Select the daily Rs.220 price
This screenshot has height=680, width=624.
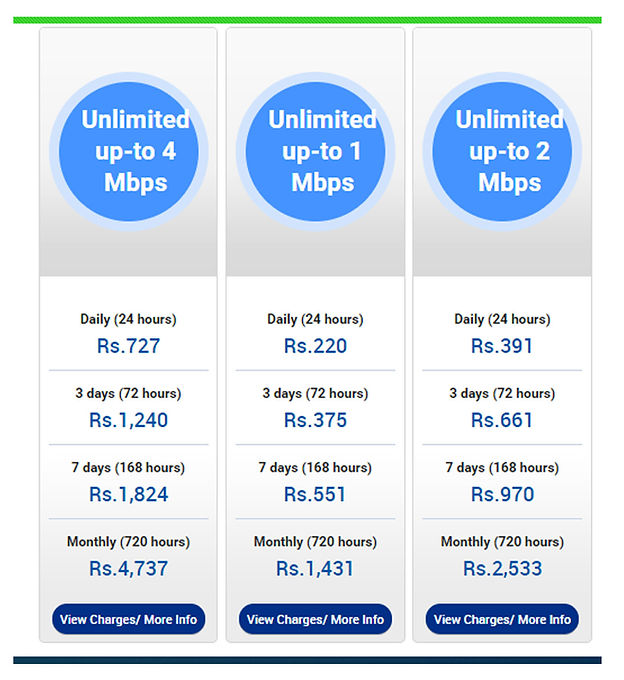tap(315, 346)
